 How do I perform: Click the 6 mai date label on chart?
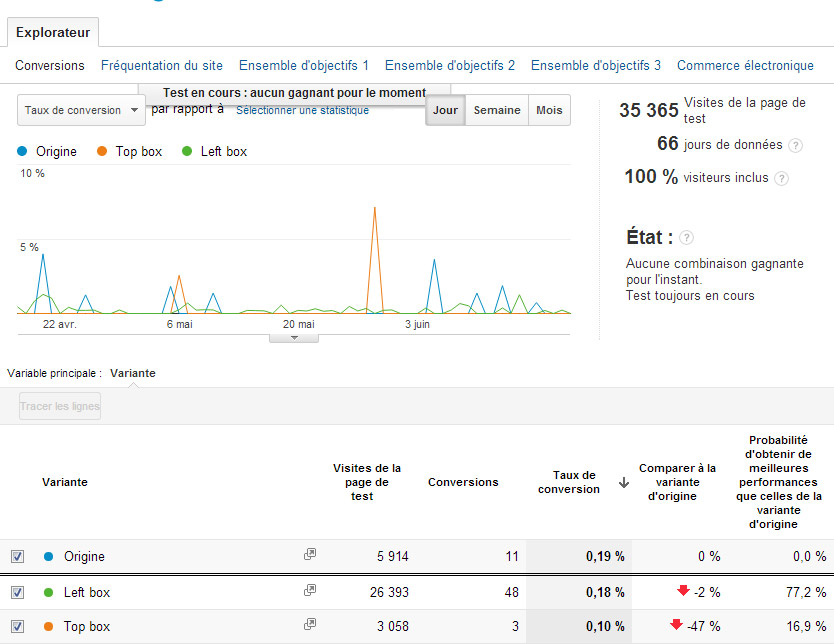179,324
